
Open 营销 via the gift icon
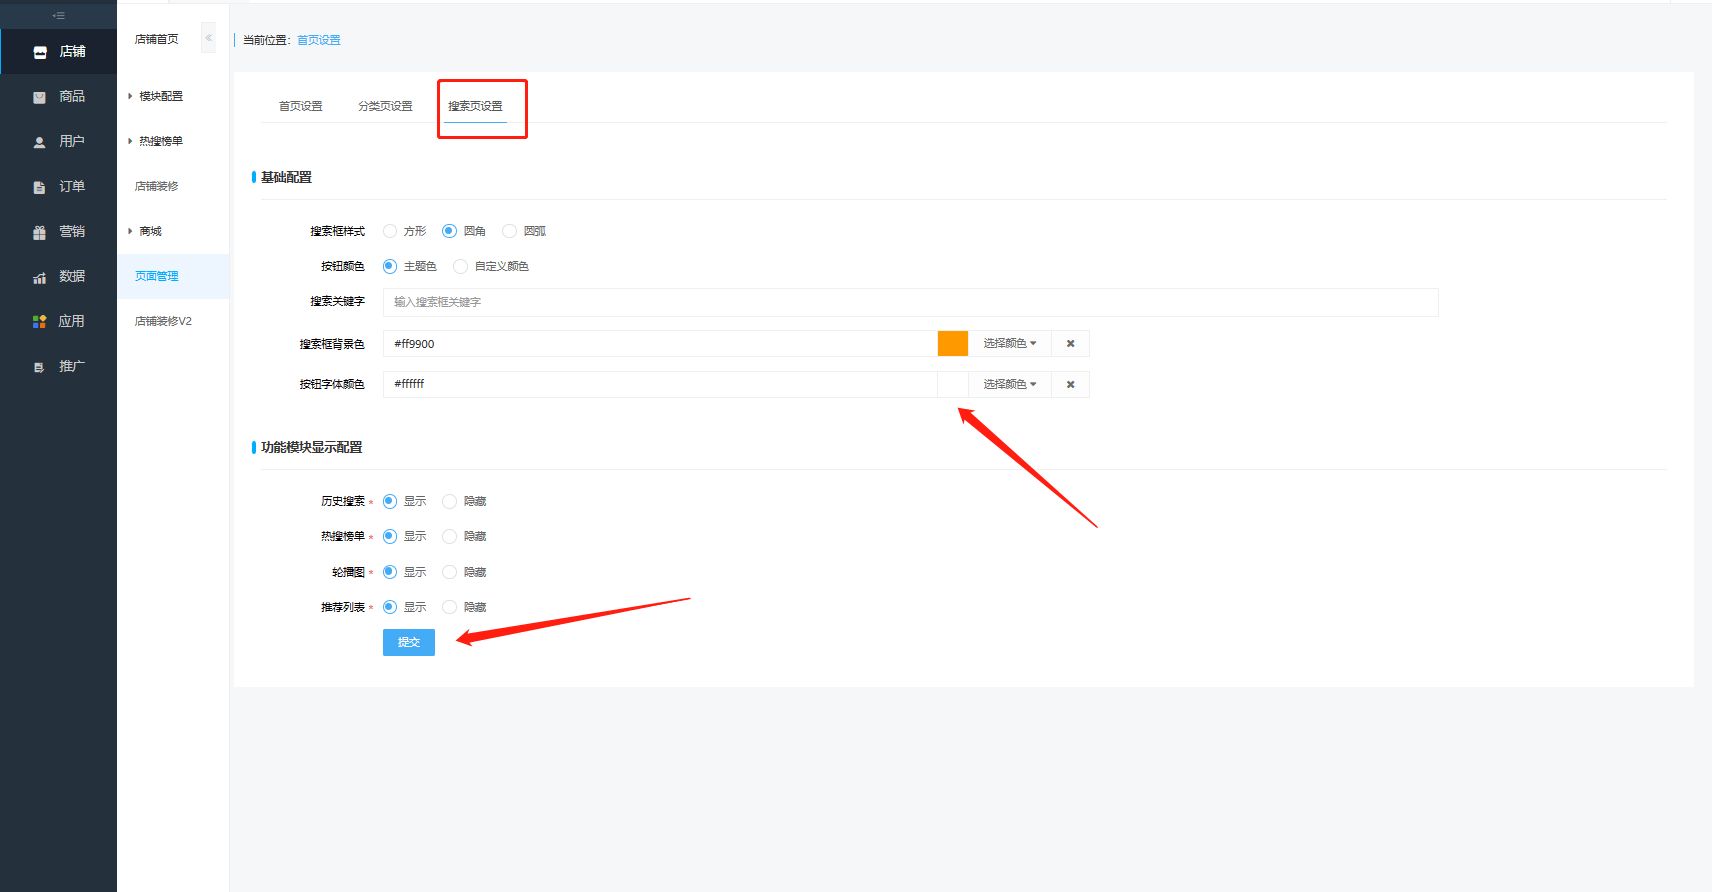40,232
